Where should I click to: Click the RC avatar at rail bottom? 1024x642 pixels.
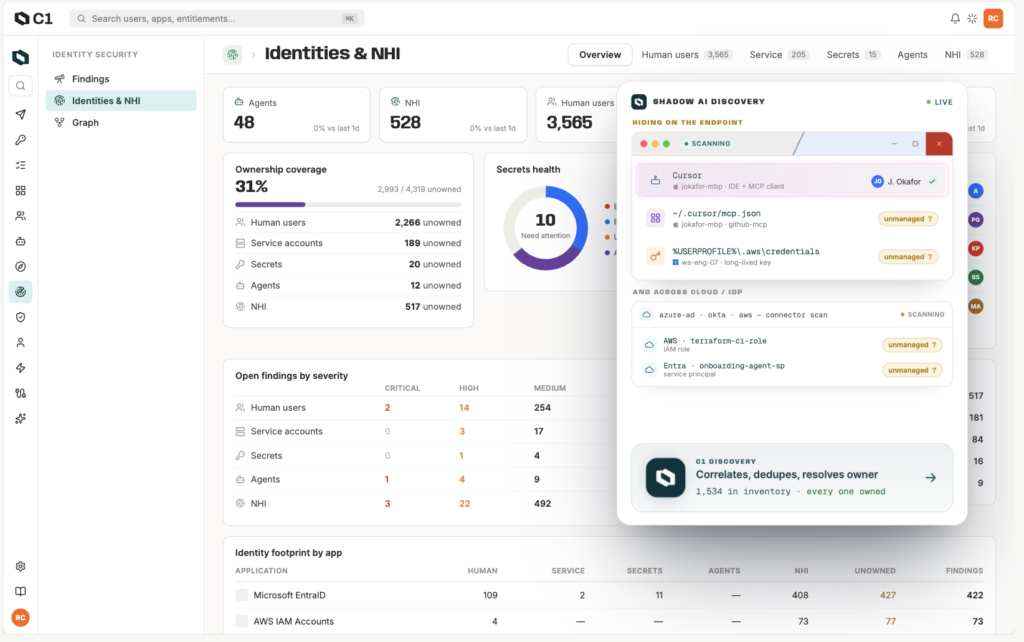click(x=20, y=617)
